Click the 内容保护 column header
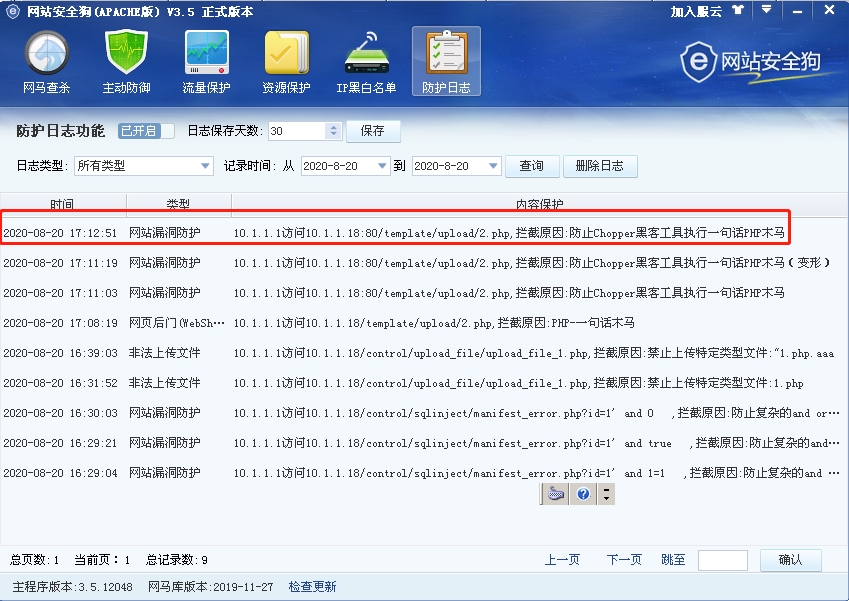Image resolution: width=849 pixels, height=601 pixels. [539, 204]
